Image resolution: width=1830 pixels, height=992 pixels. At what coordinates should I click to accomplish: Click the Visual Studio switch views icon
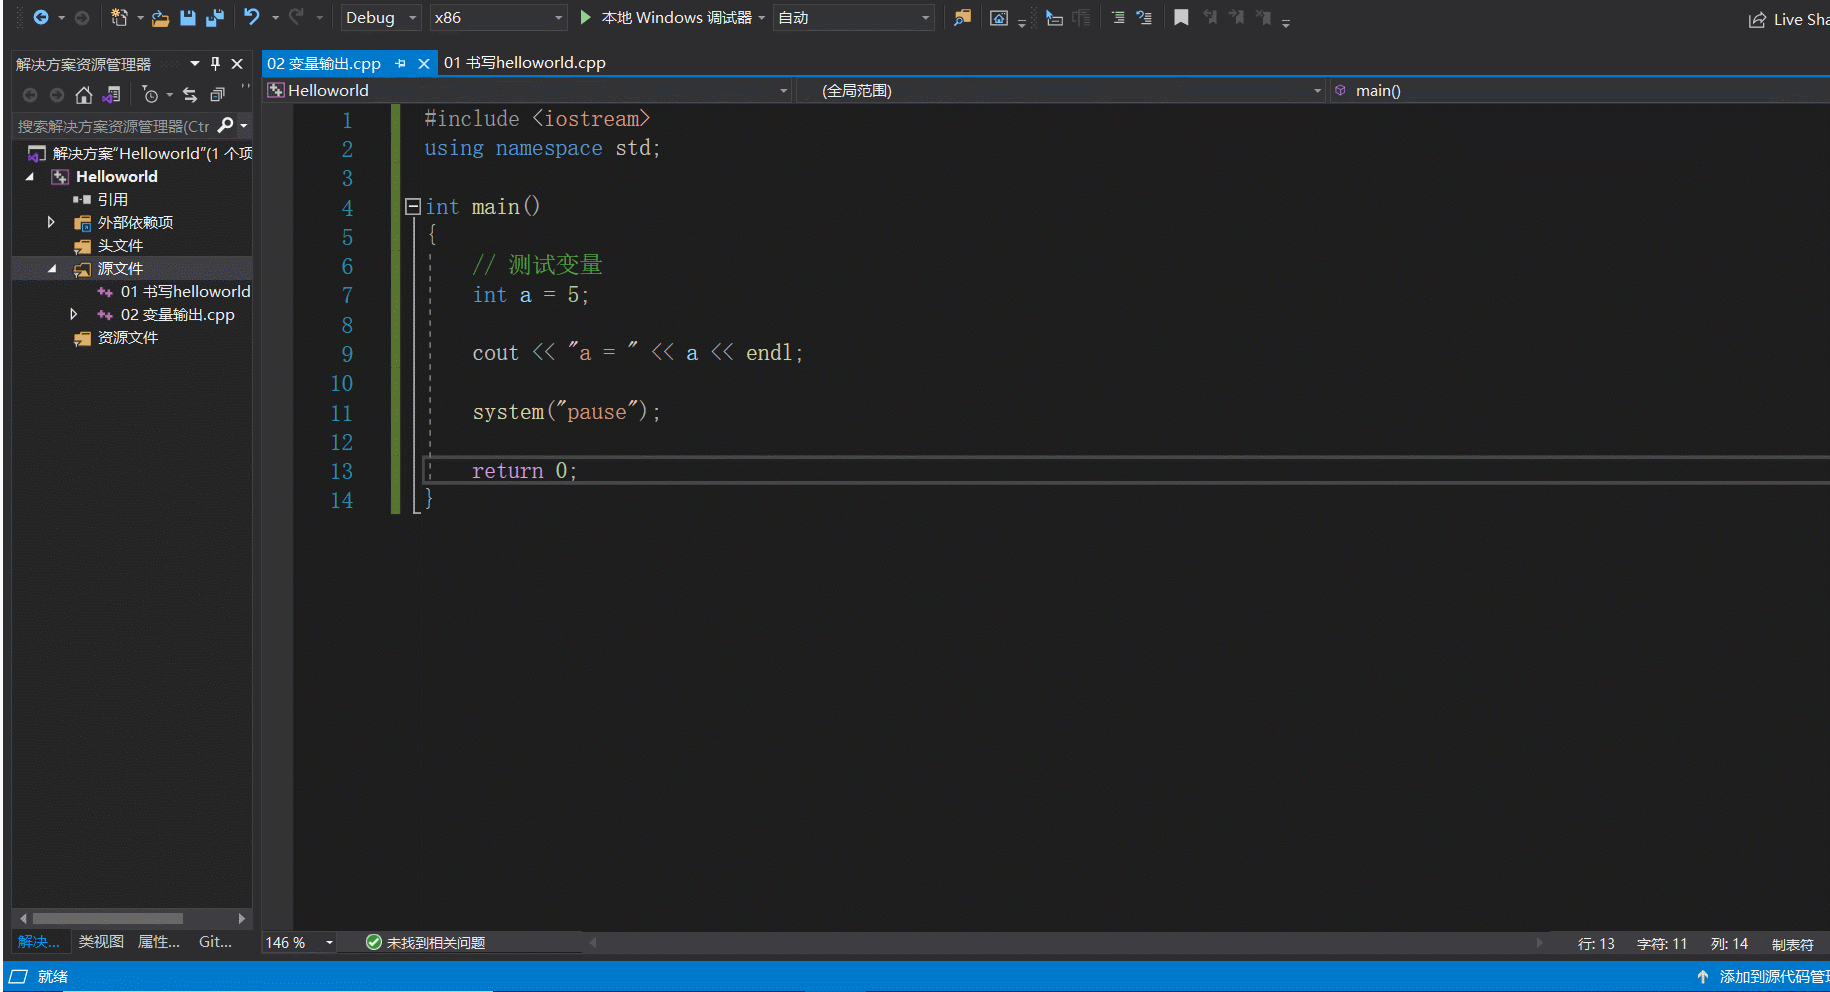tap(111, 95)
